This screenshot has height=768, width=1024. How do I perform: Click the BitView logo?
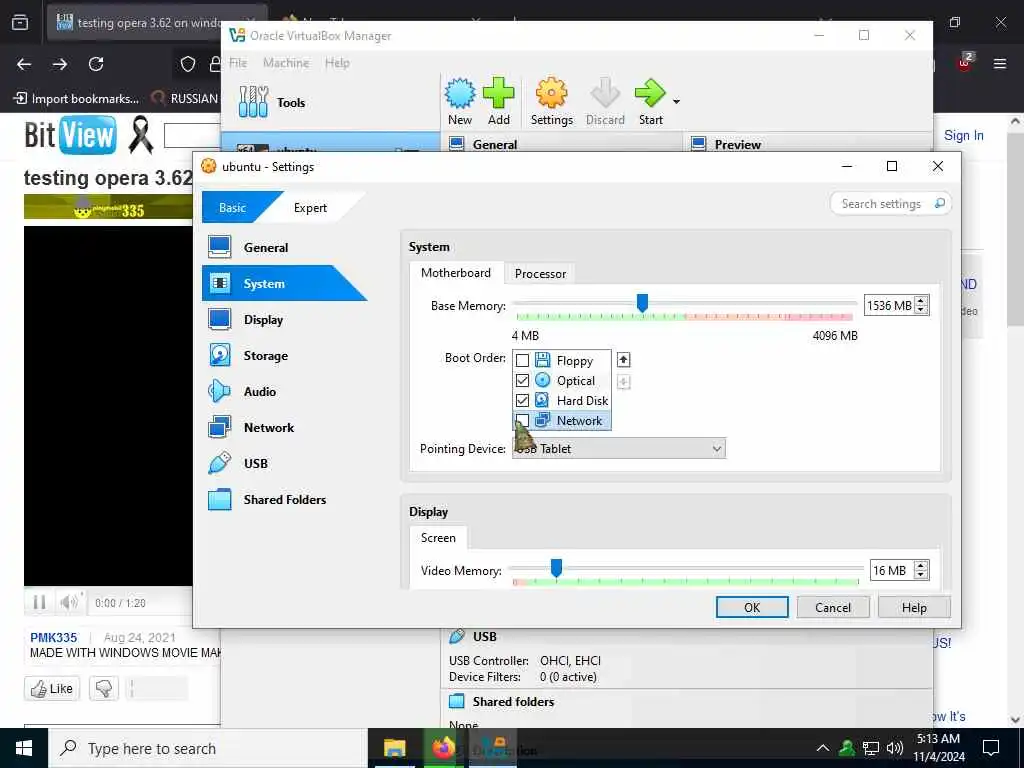70,135
